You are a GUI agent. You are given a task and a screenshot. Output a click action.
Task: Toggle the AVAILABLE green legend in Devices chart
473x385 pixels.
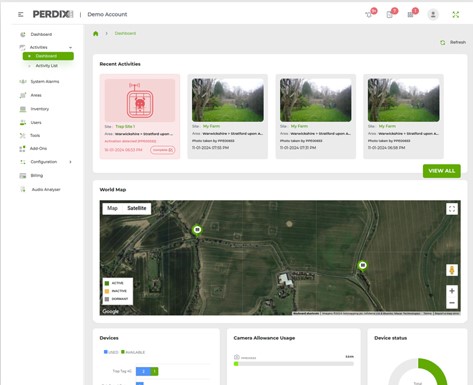click(x=133, y=352)
